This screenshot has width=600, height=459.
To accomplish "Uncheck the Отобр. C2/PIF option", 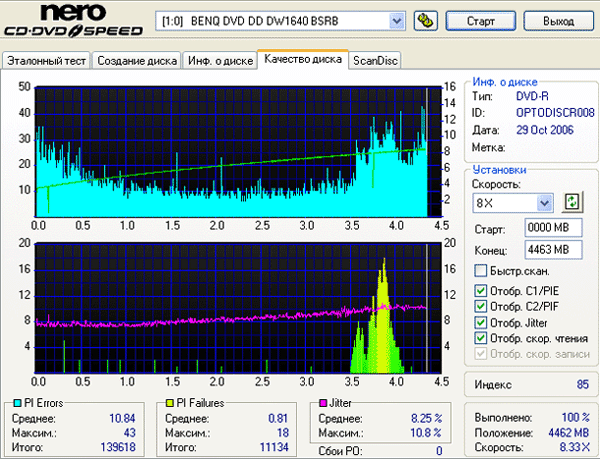I will point(481,307).
